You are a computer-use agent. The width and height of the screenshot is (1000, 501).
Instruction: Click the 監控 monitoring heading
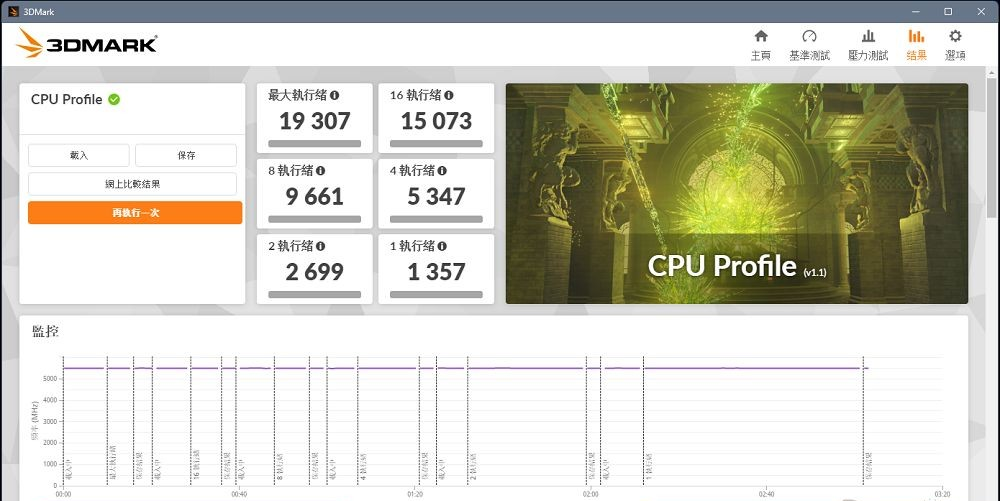[45, 331]
